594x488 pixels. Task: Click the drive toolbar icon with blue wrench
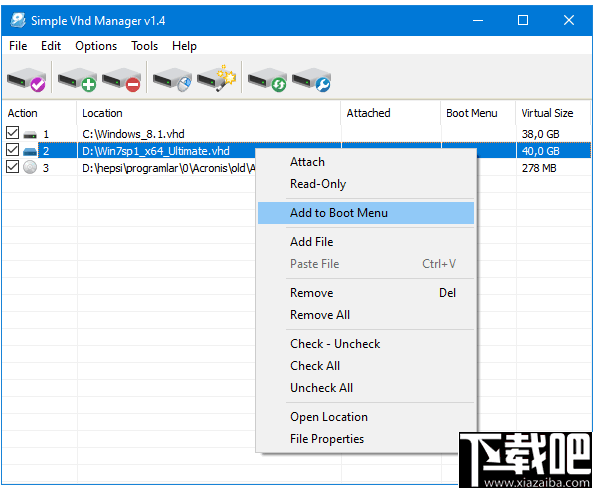coord(311,80)
